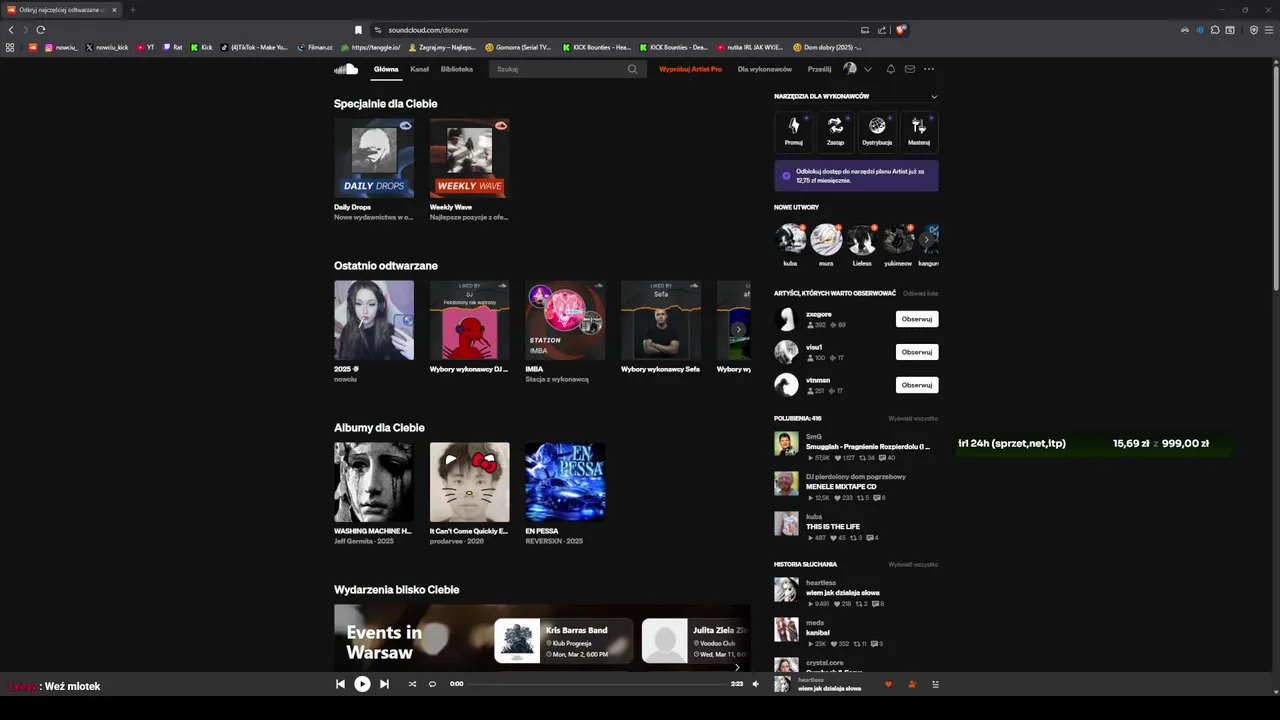Click Wyświetl wszystko next to Polubienia
Viewport: 1280px width, 720px height.
click(x=913, y=419)
